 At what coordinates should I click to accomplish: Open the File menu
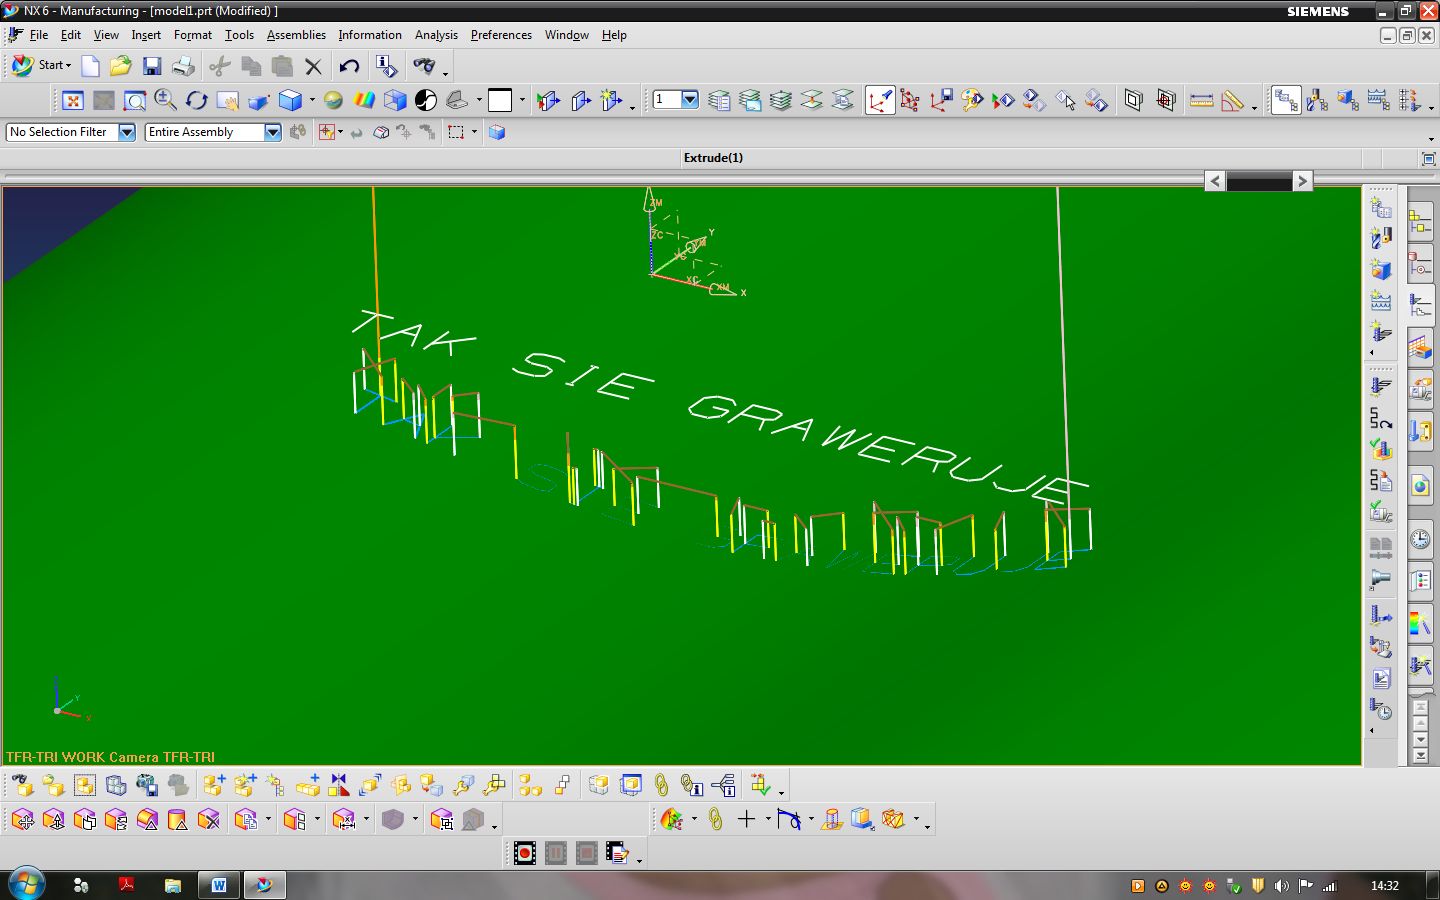tap(39, 35)
